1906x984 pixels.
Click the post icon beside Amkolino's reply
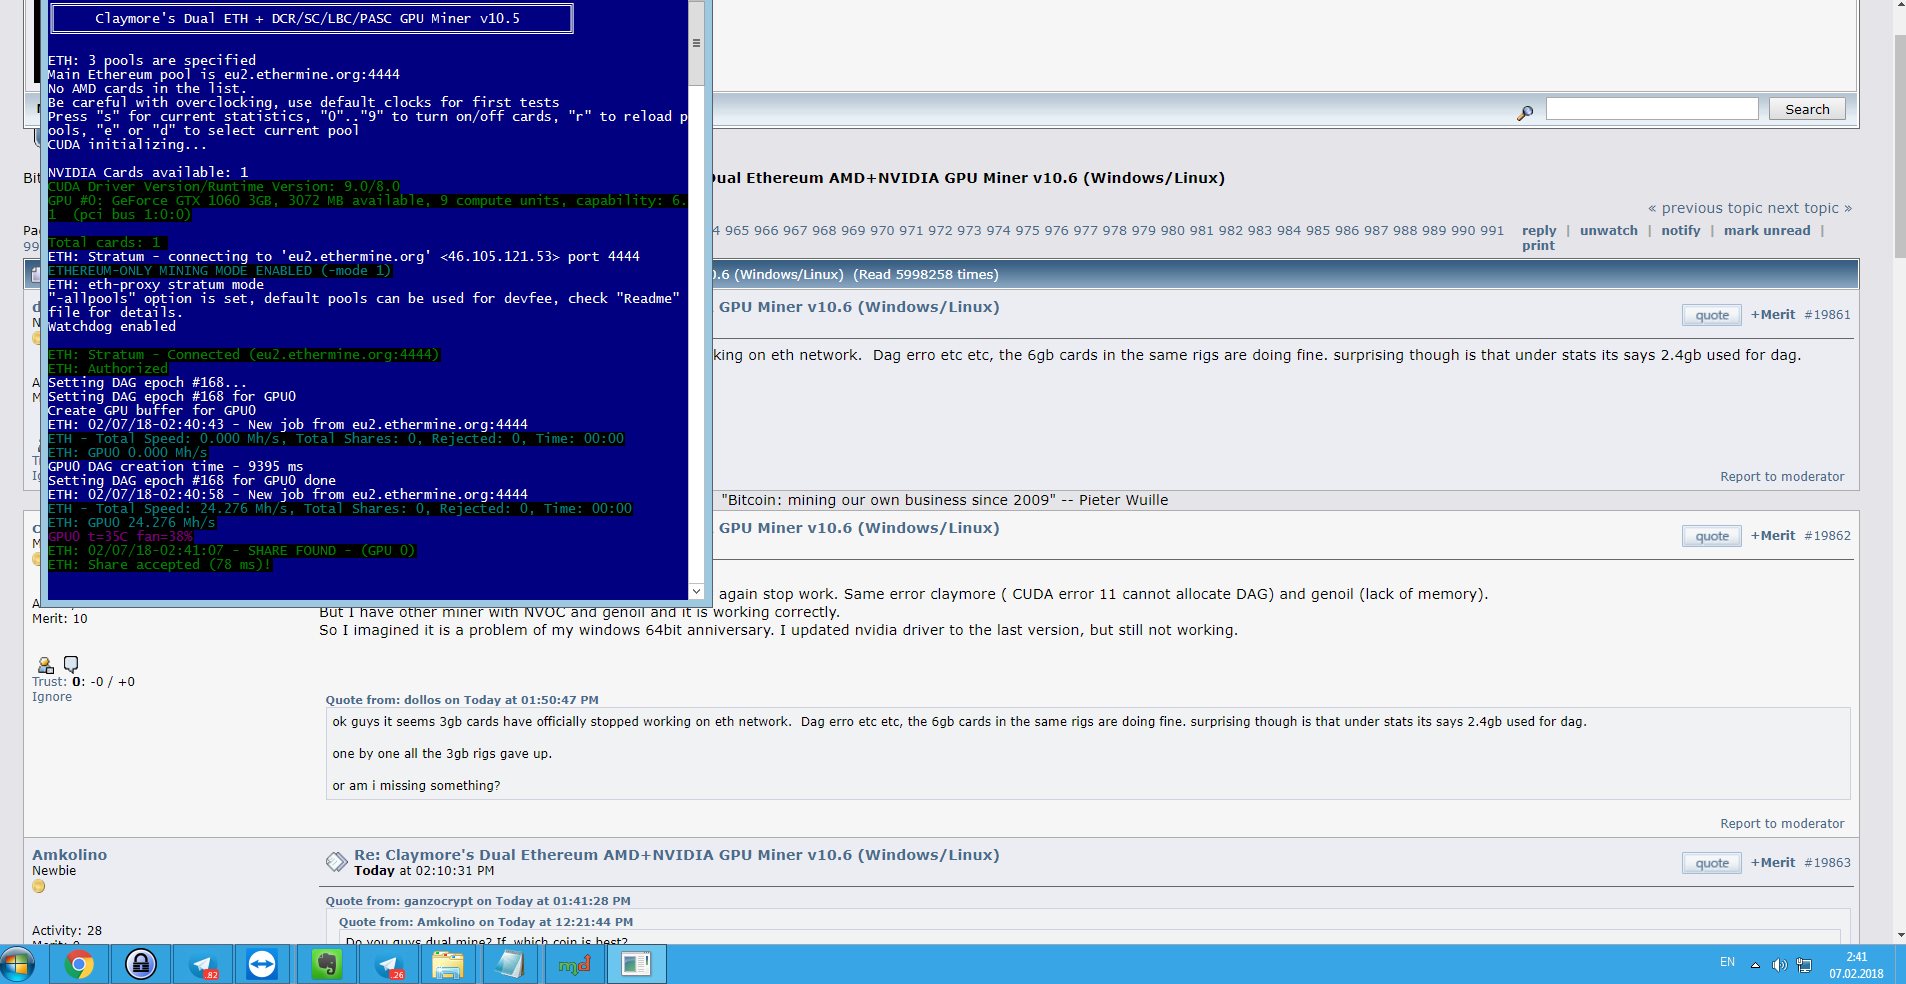335,862
